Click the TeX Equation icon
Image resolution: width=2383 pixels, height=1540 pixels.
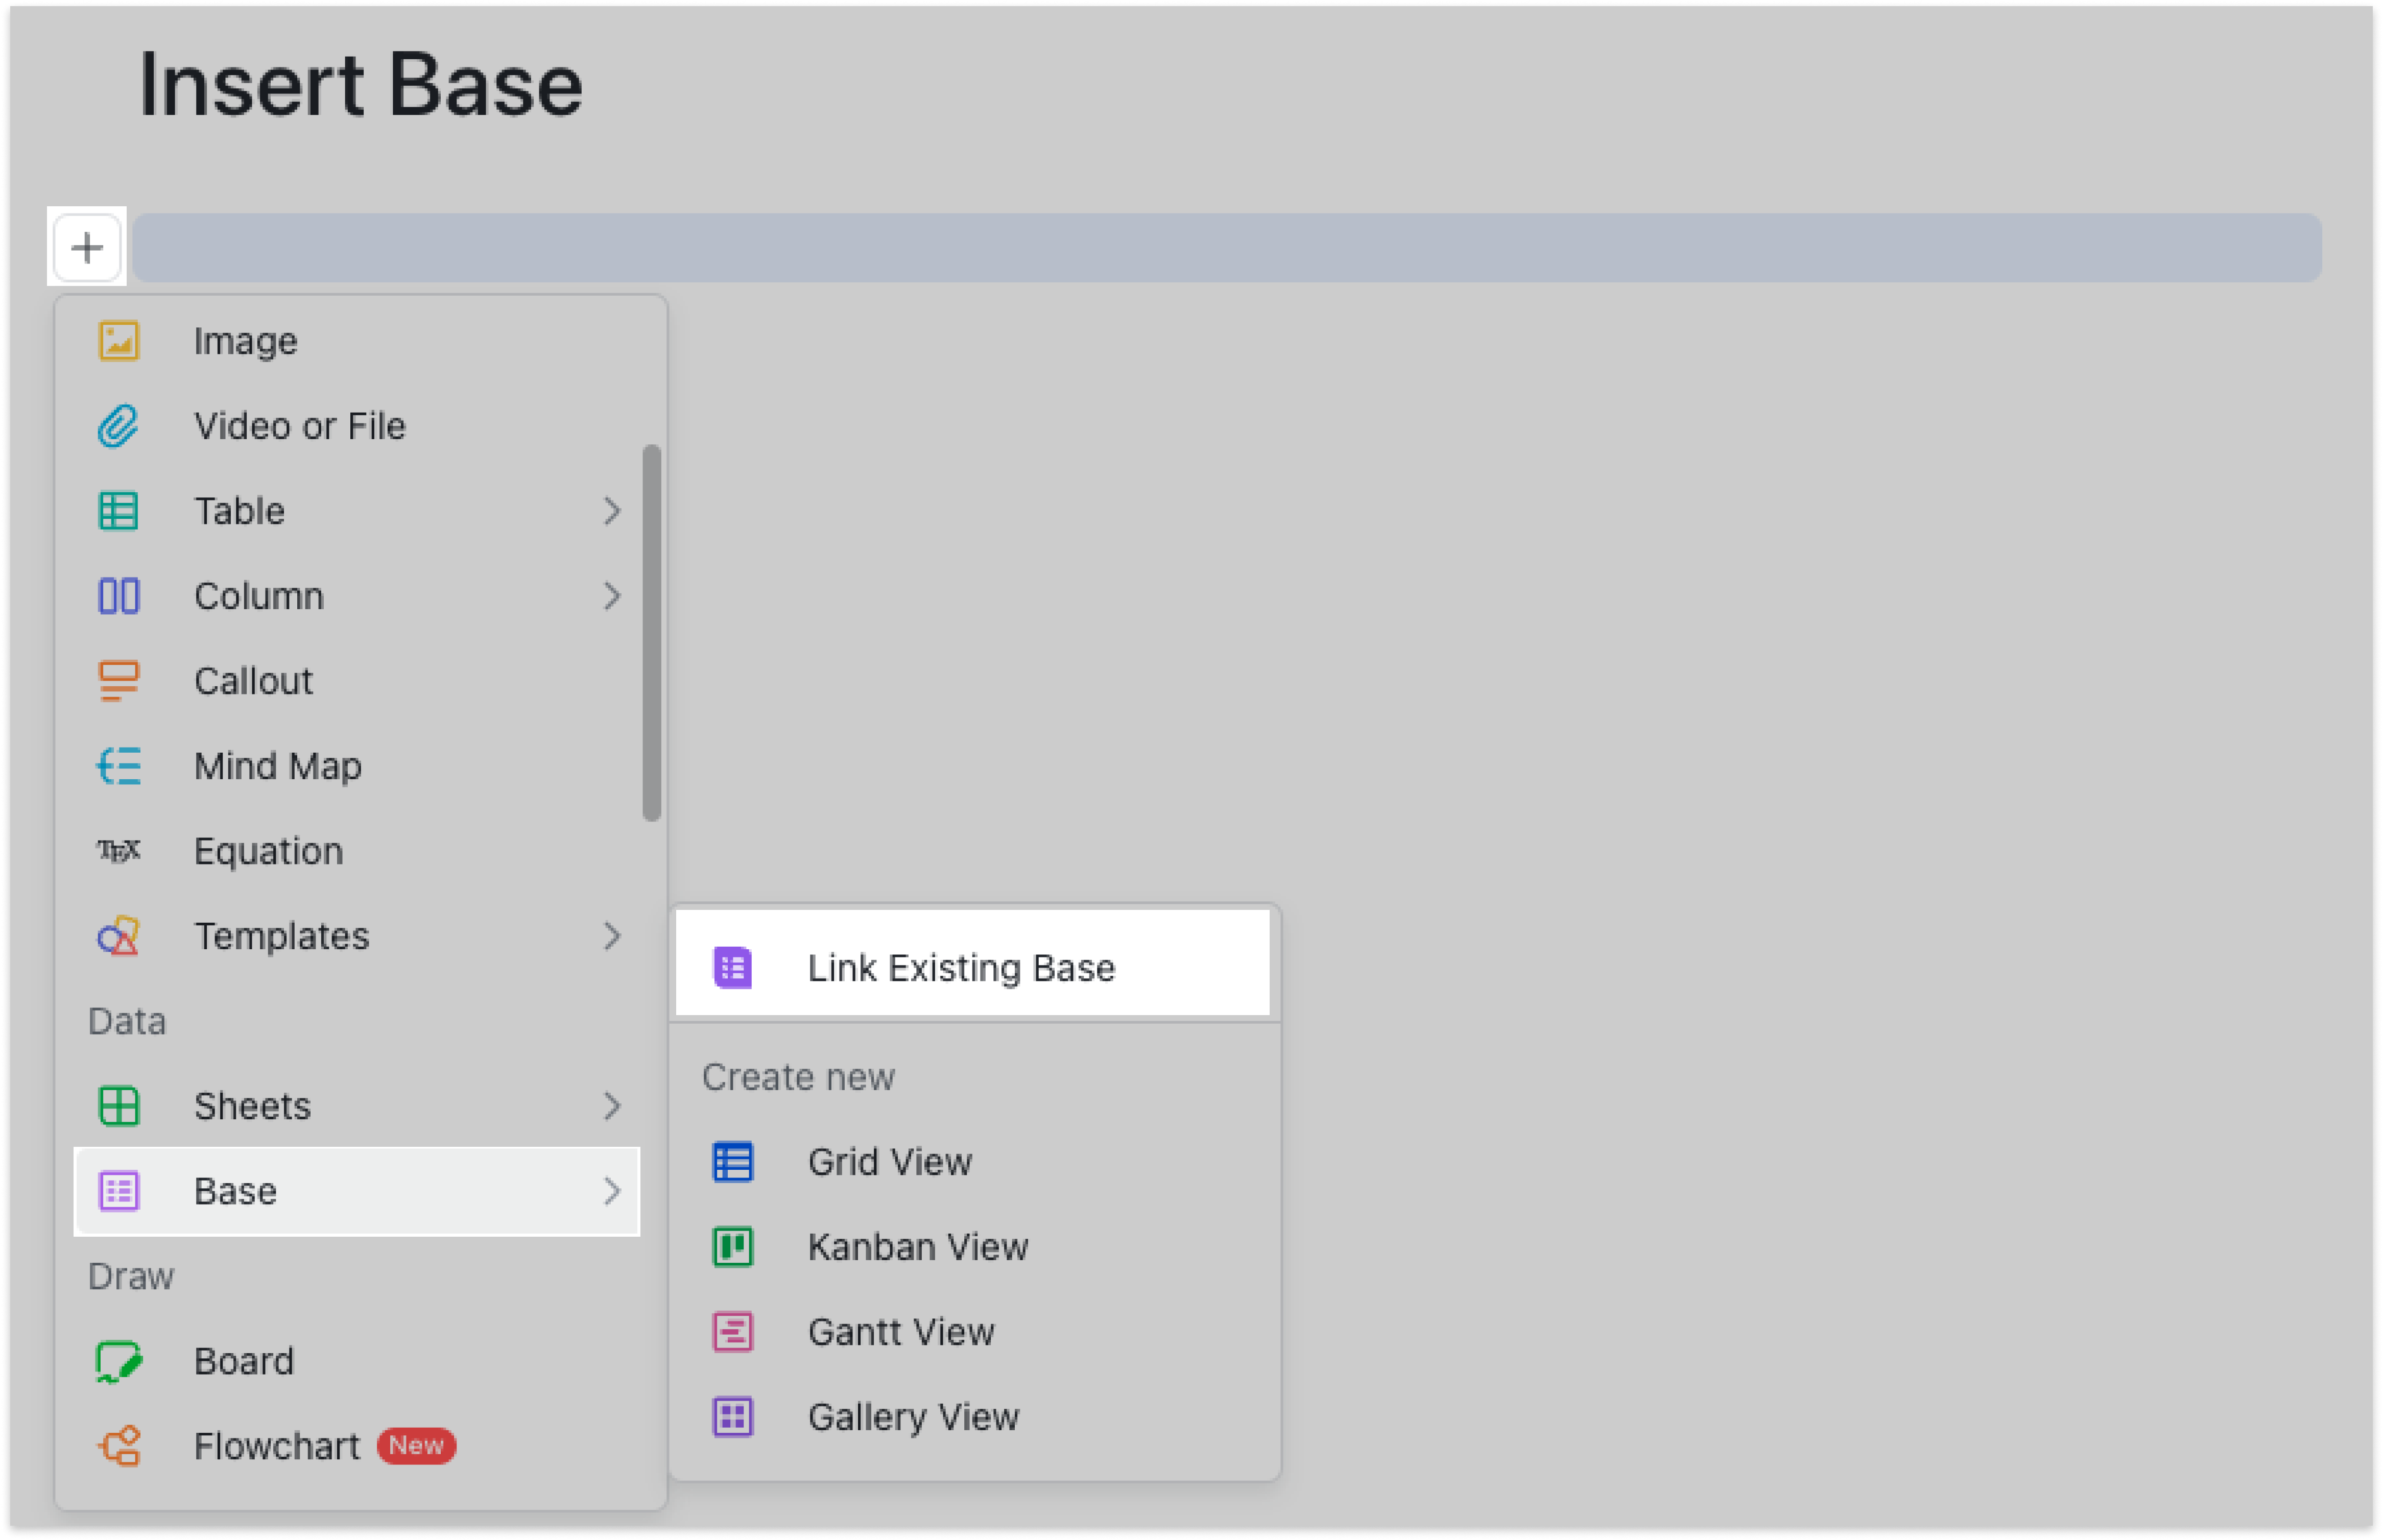pyautogui.click(x=119, y=851)
